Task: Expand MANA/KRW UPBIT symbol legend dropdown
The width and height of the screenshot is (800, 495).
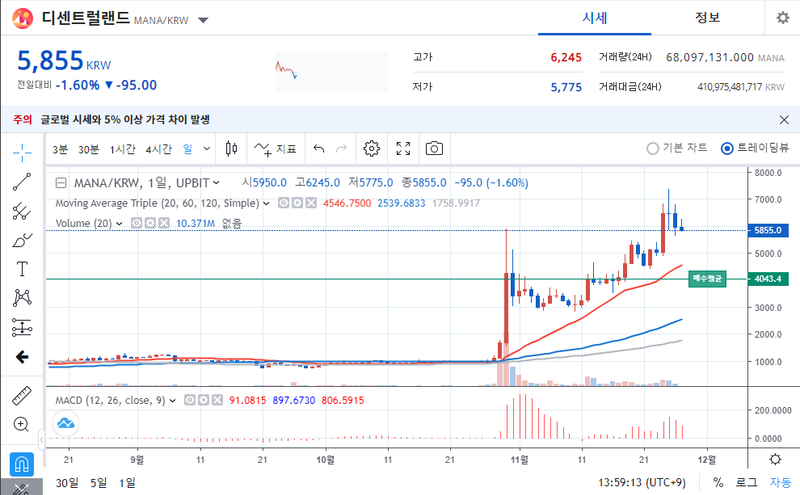Action: tap(216, 183)
